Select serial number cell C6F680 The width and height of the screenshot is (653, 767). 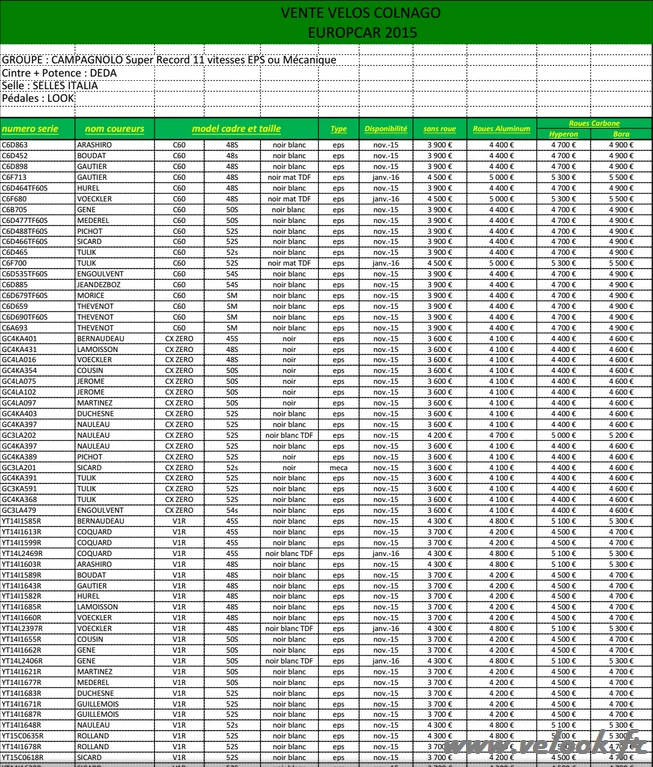(14, 199)
